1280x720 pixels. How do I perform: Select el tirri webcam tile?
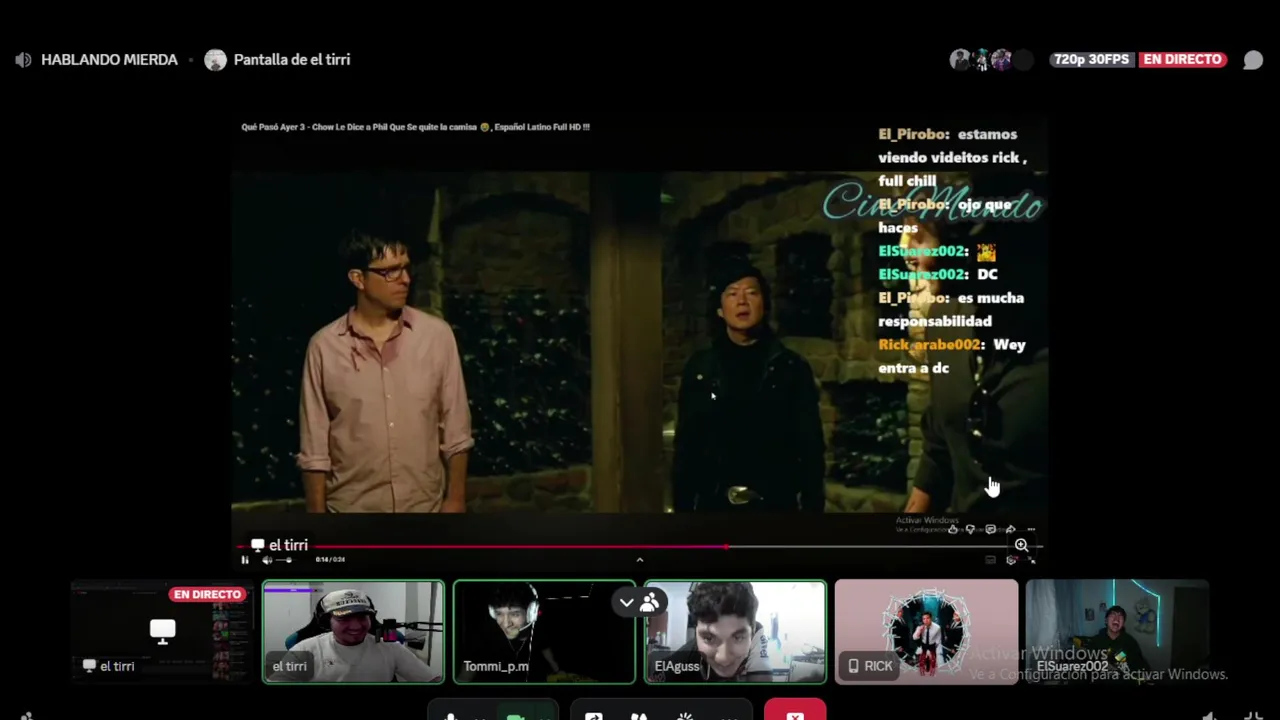[x=353, y=632]
